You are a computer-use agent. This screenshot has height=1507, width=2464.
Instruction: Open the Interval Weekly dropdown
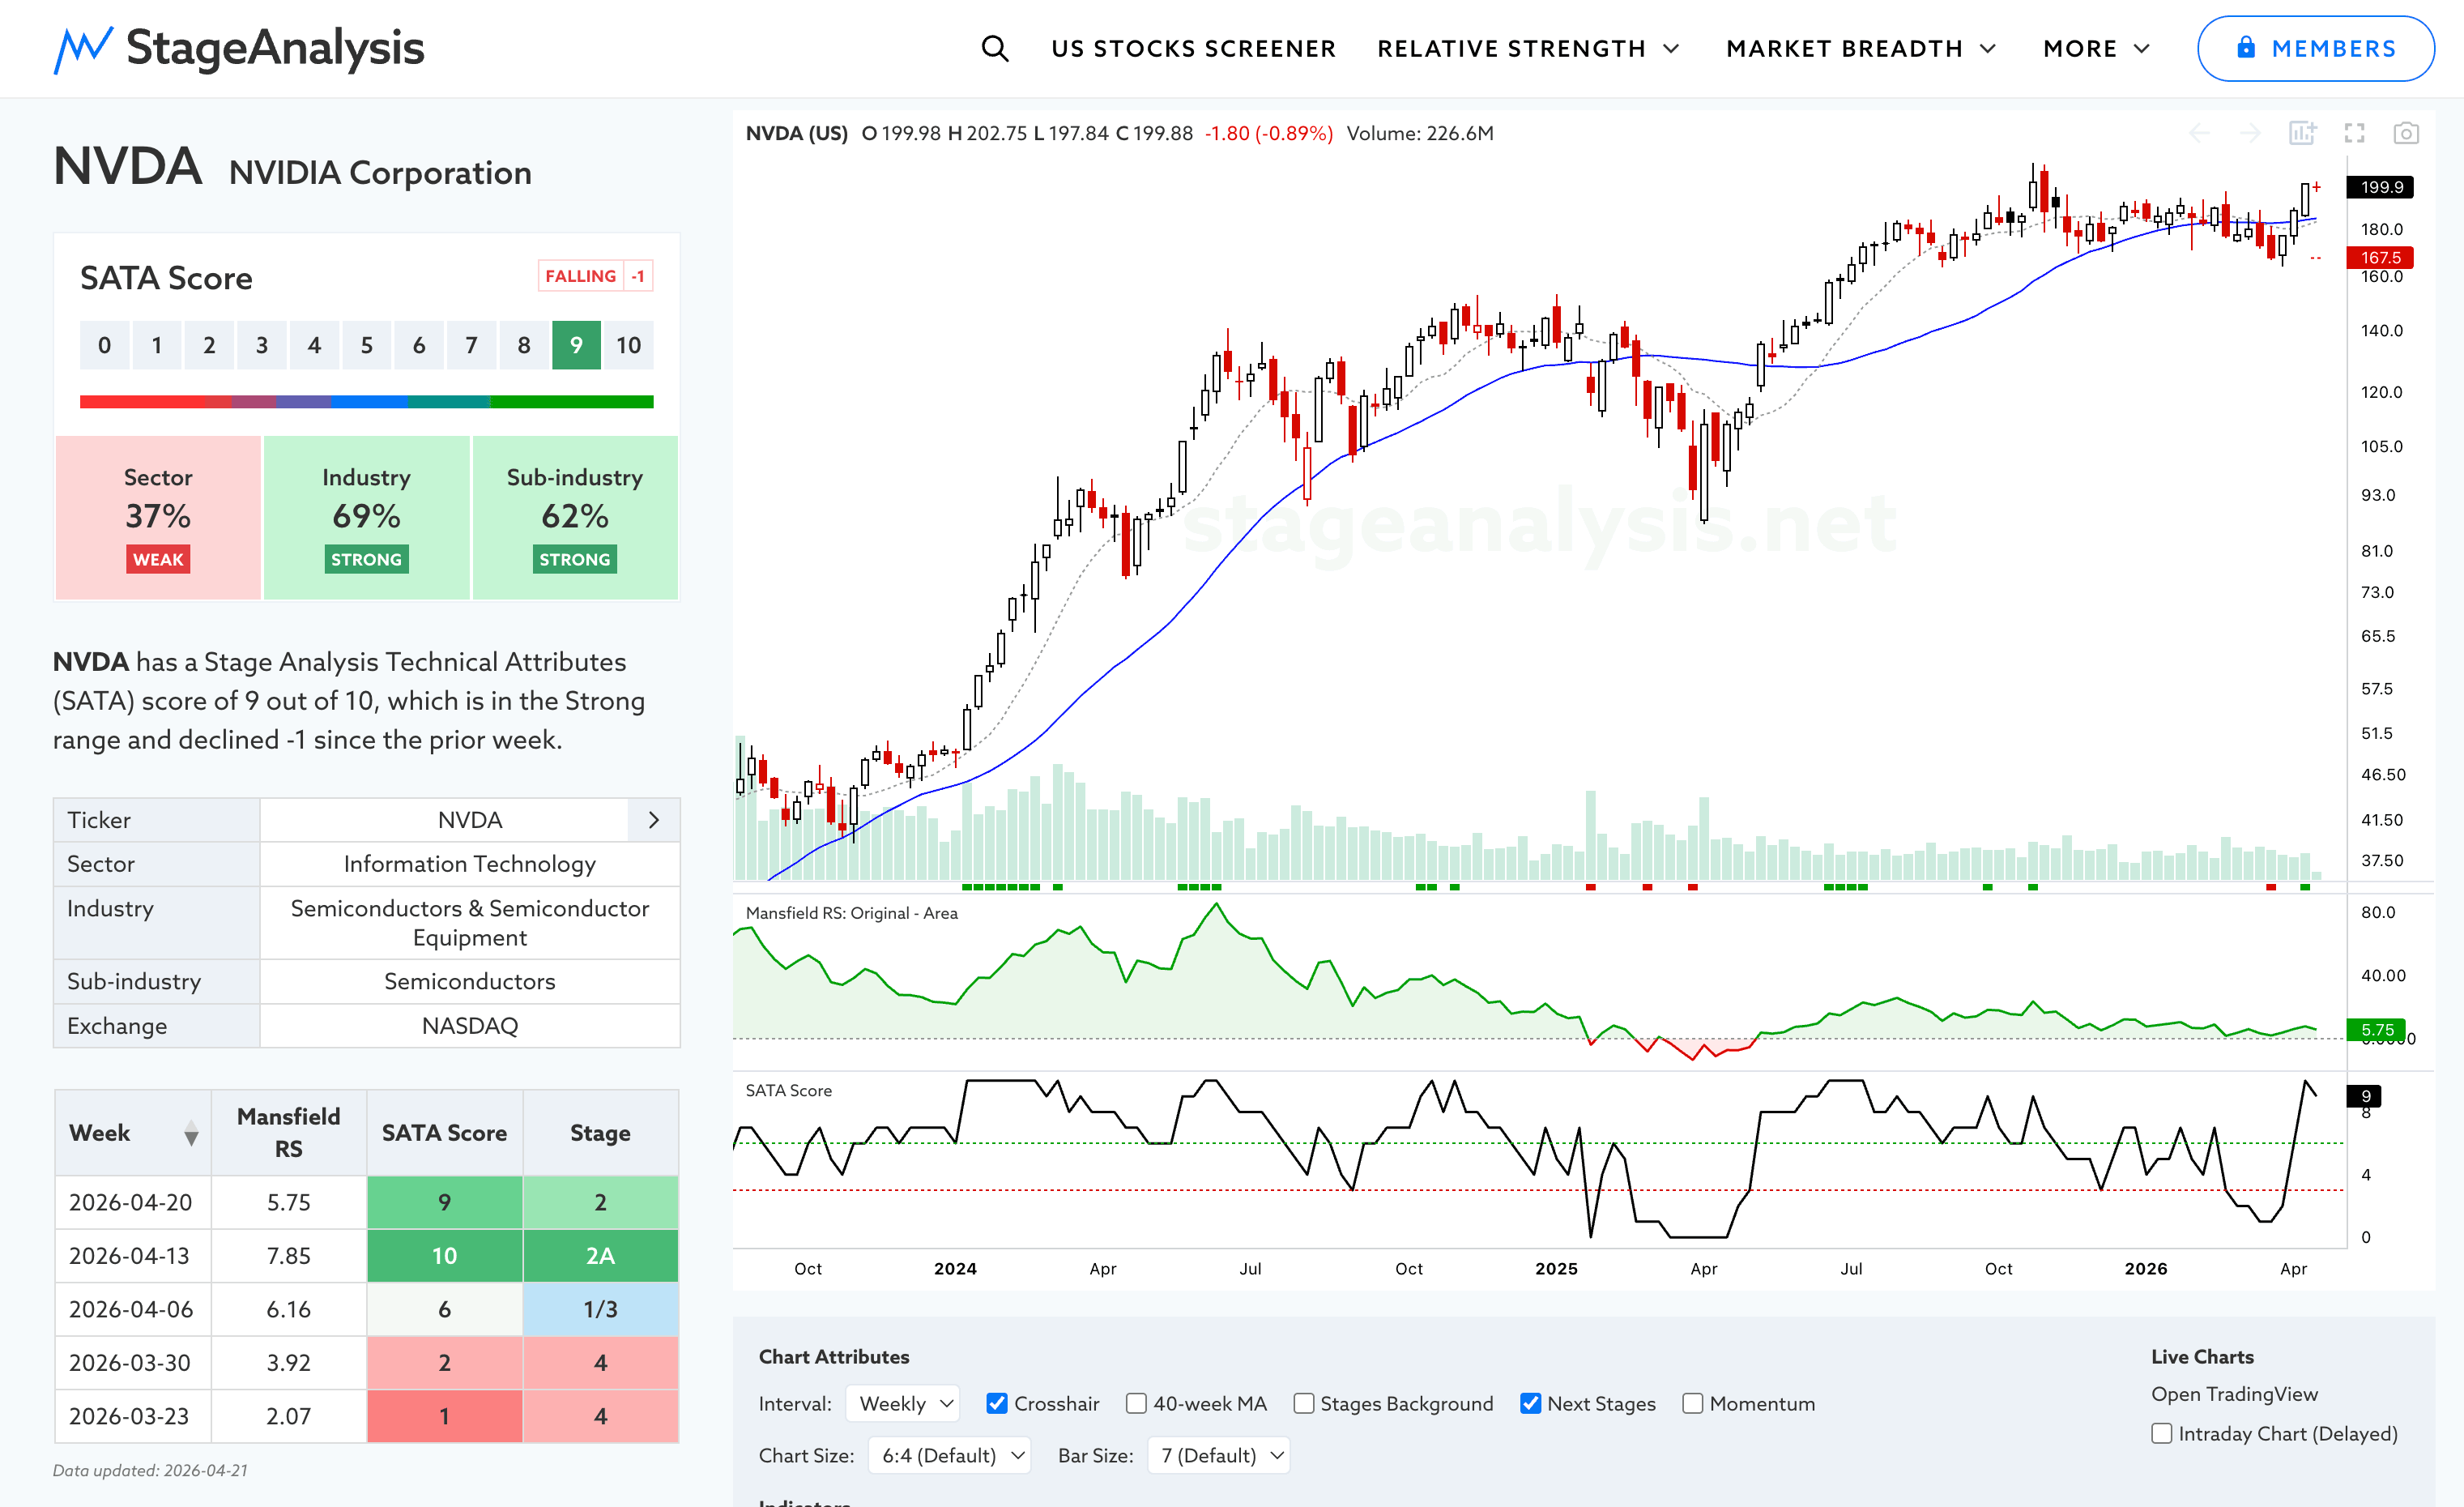click(x=903, y=1403)
